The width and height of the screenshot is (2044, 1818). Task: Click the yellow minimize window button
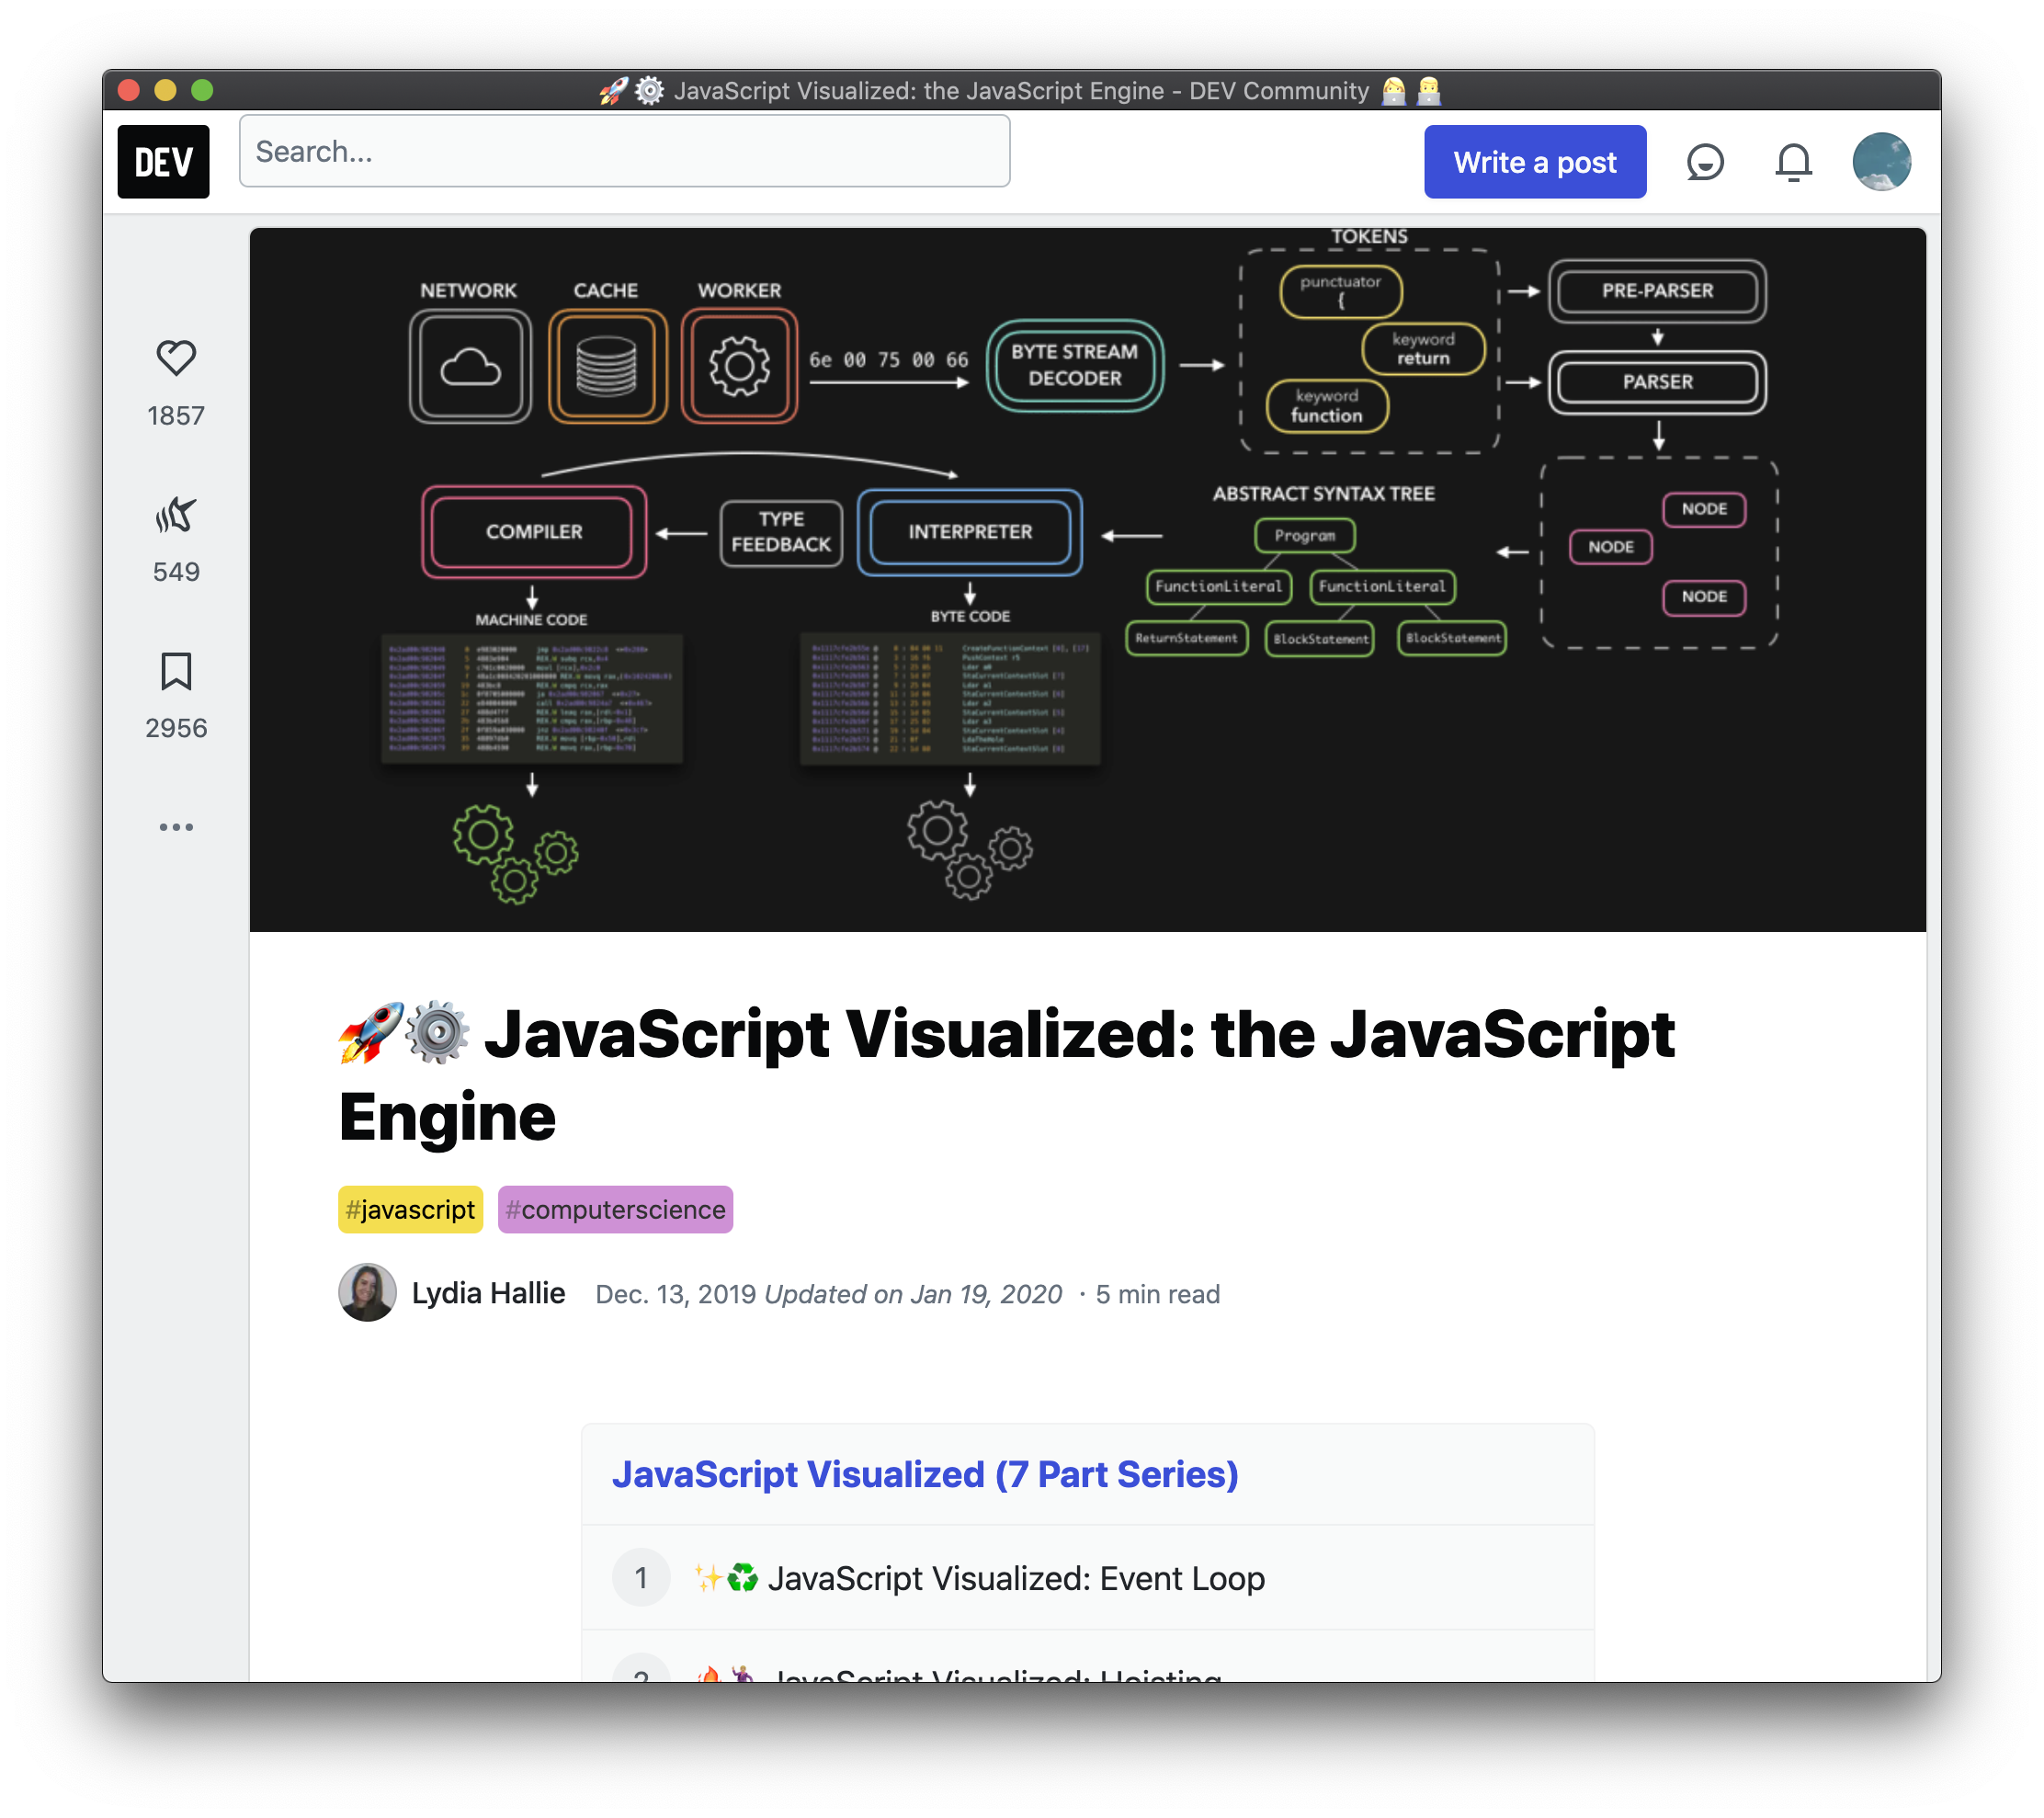[x=165, y=90]
